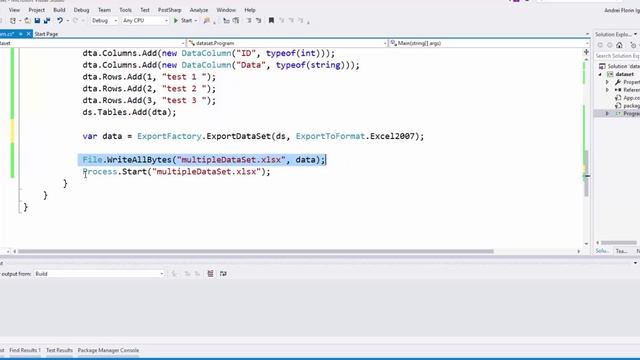This screenshot has height=360, width=640.
Task: Expand the Properties node in Solution Explorer
Action: 607,82
